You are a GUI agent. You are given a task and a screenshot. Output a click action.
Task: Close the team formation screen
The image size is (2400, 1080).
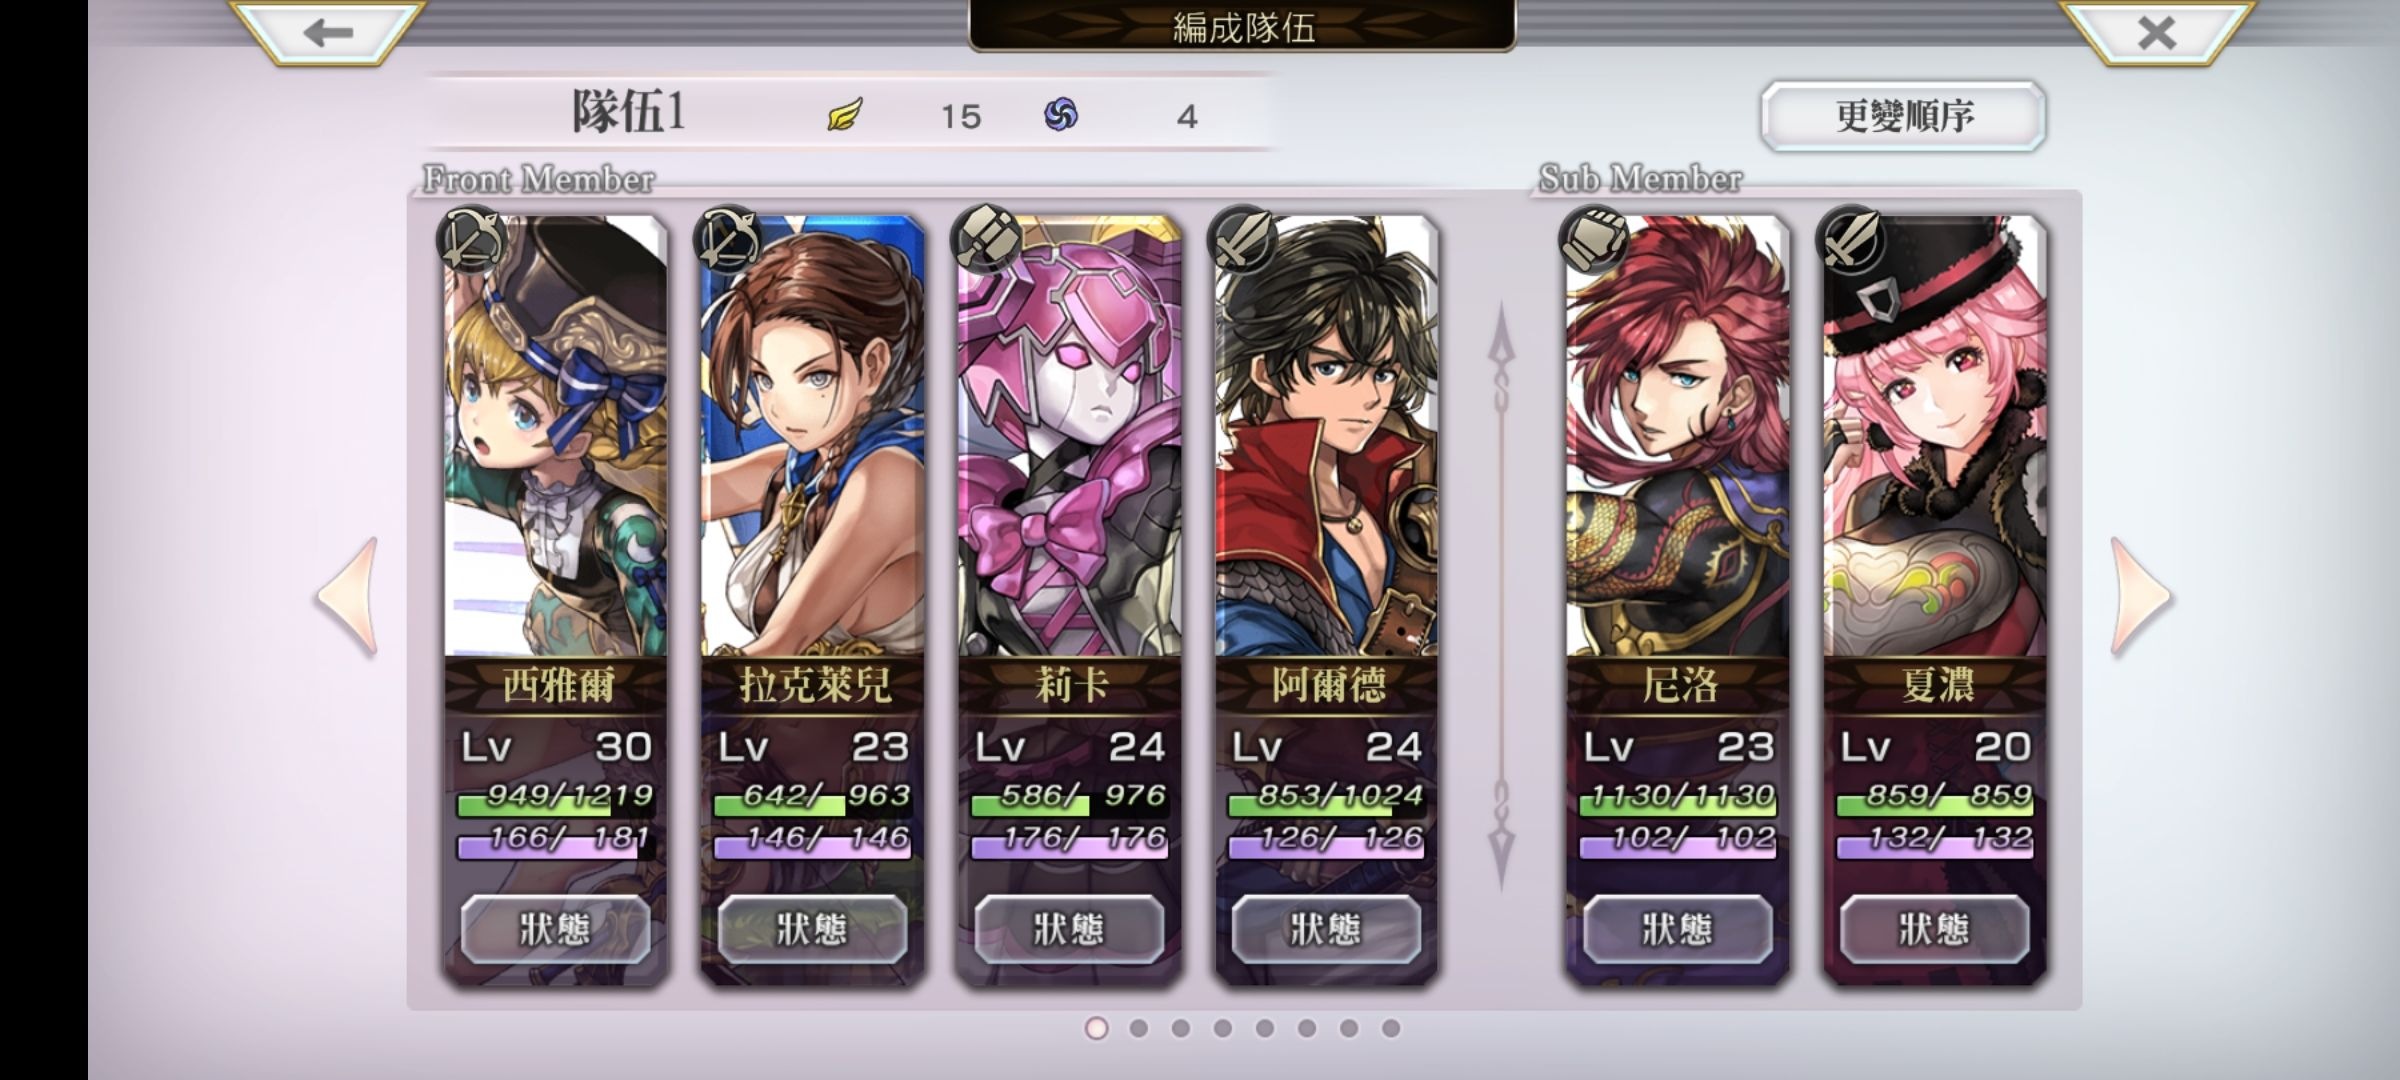pyautogui.click(x=2157, y=32)
